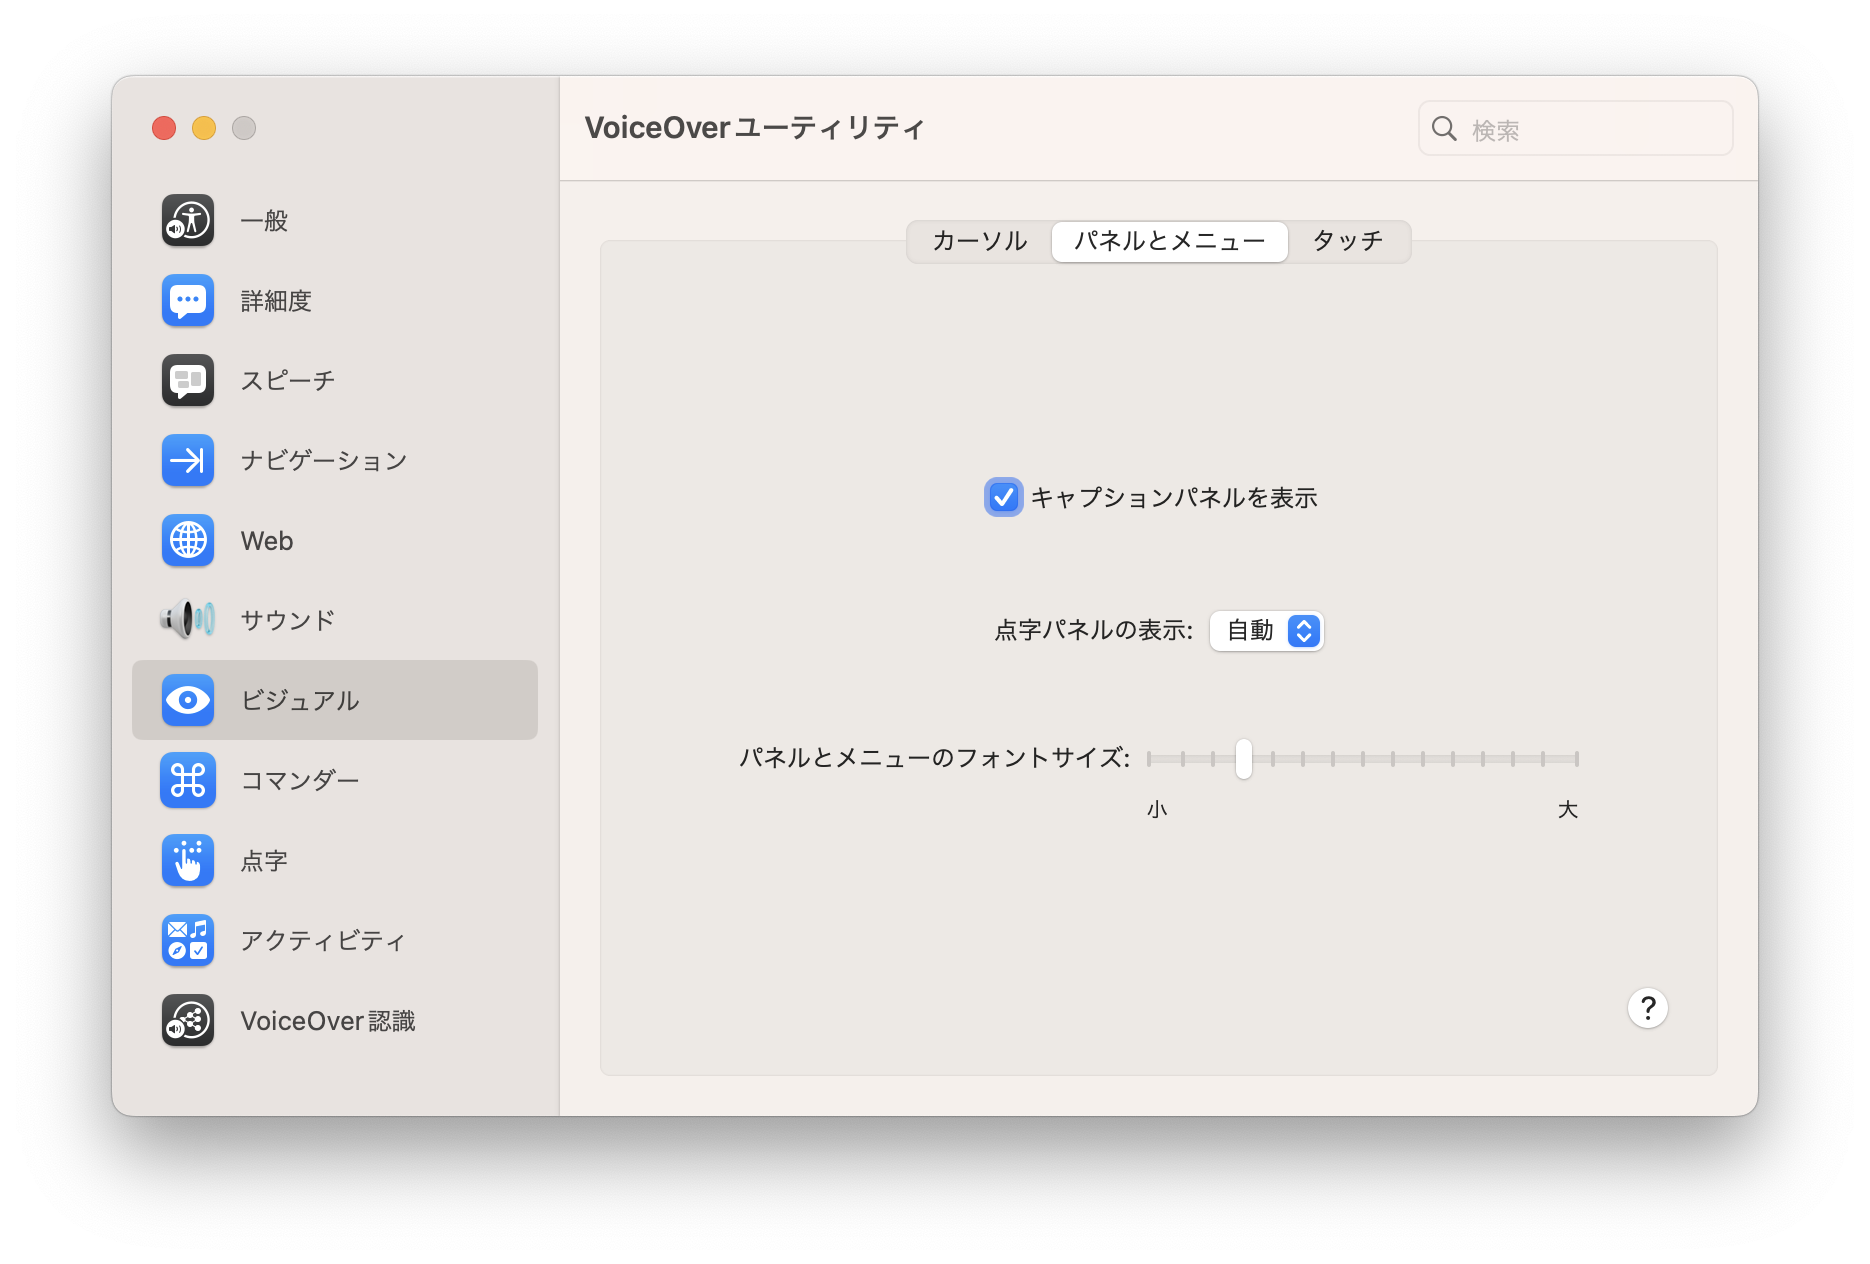Stay on the パネルとメニュー tab
The height and width of the screenshot is (1264, 1870).
tap(1168, 241)
